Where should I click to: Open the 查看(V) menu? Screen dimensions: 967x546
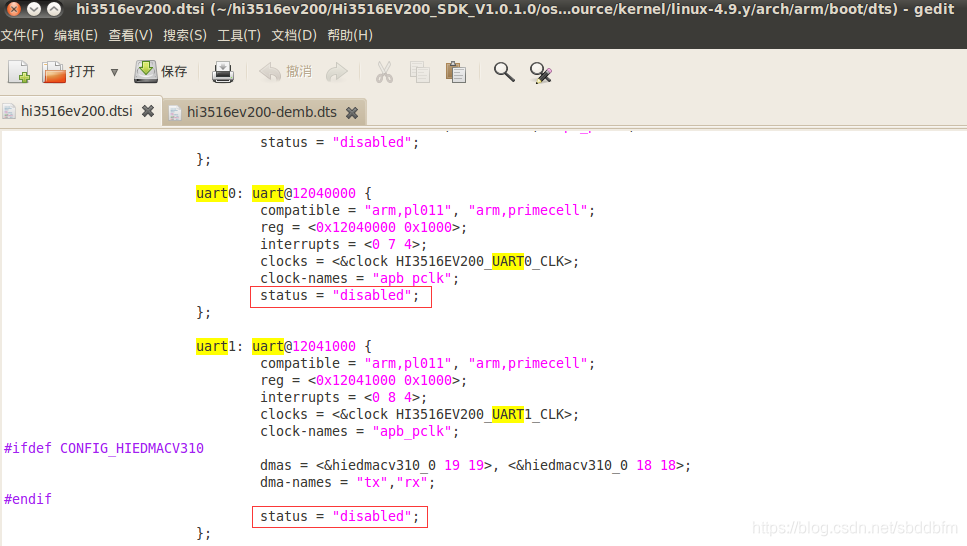click(130, 35)
